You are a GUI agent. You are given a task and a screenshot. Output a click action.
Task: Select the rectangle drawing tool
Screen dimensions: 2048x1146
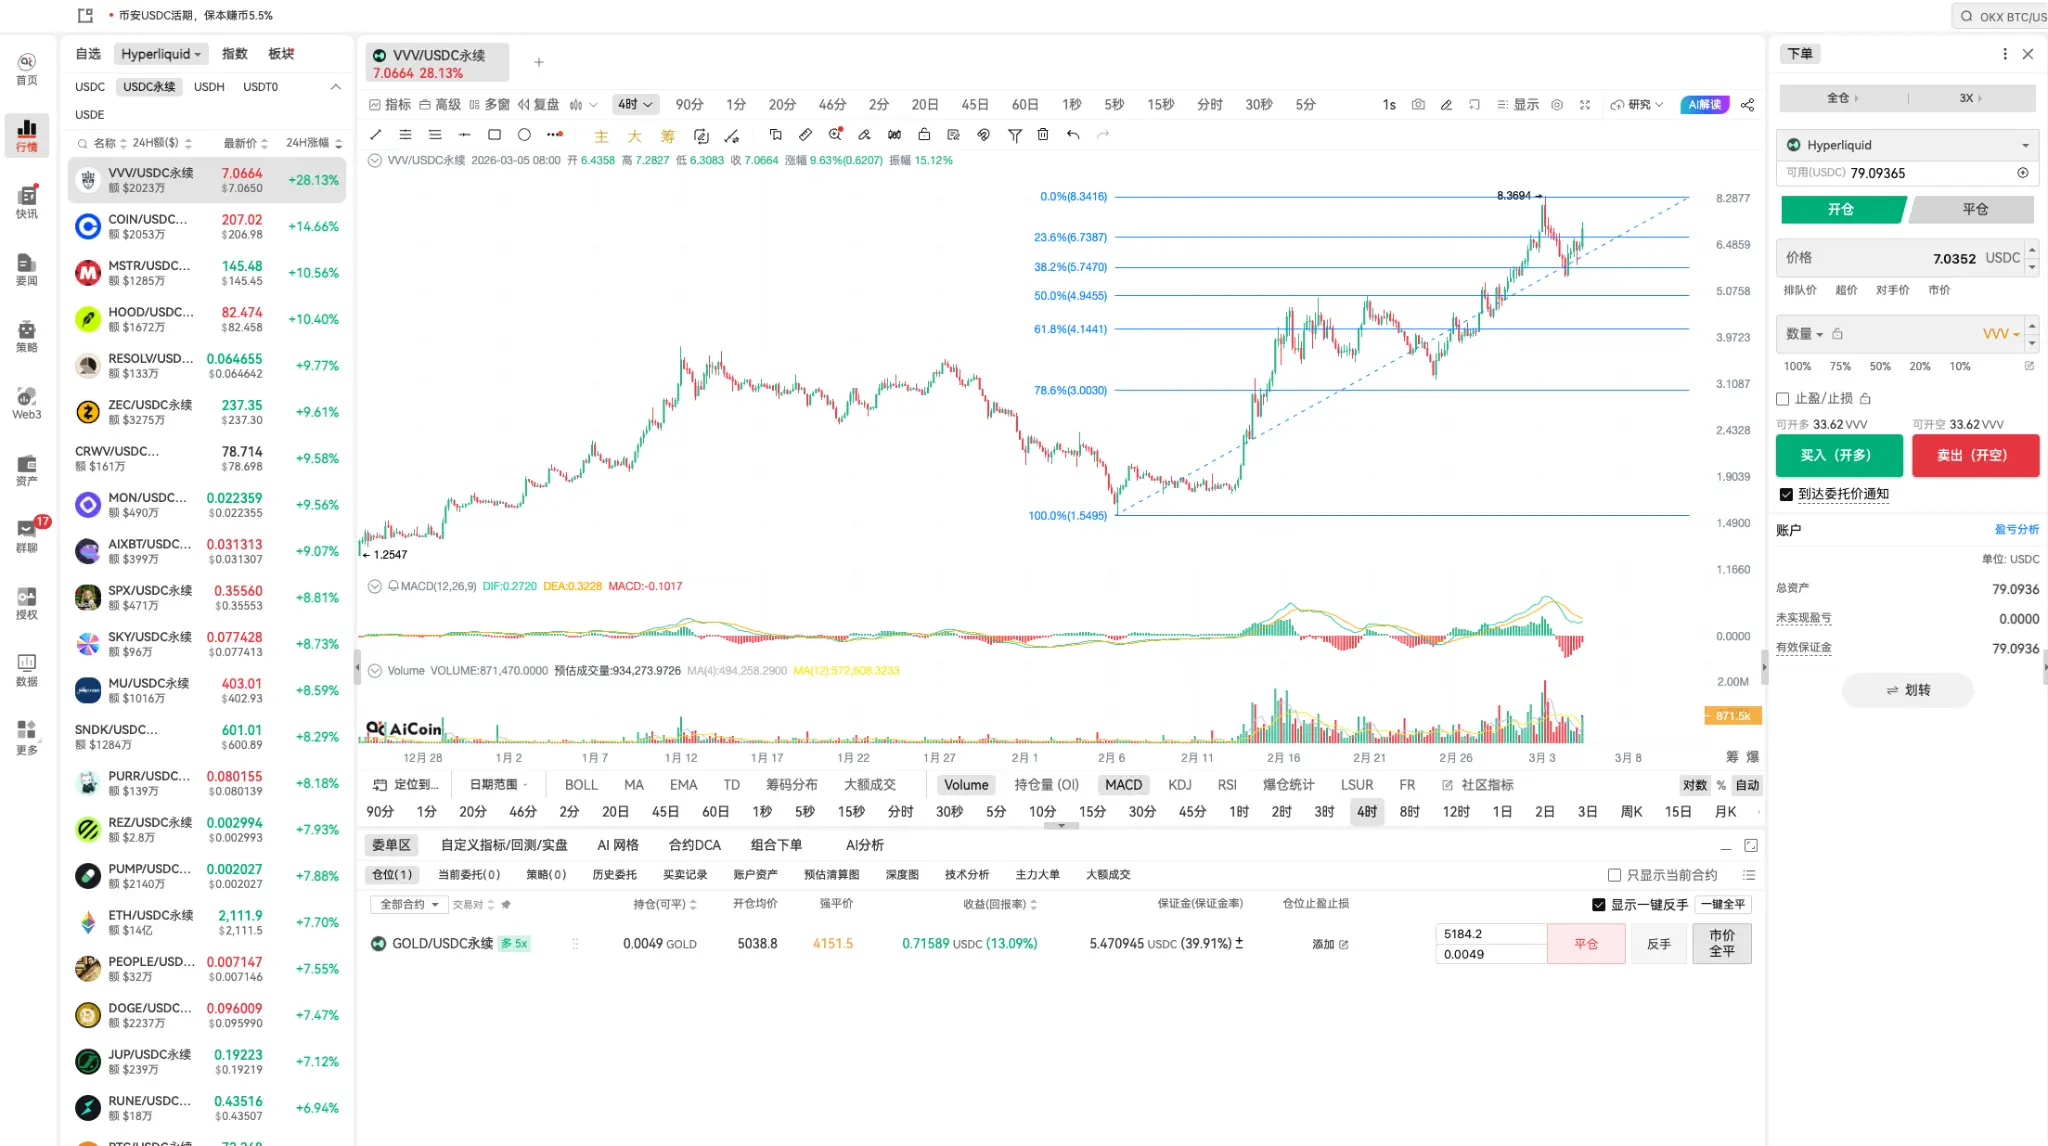(x=494, y=135)
